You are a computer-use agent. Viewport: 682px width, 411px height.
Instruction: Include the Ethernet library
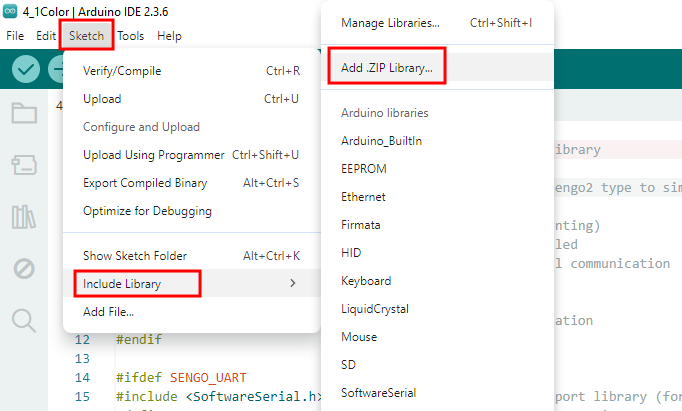(437, 197)
